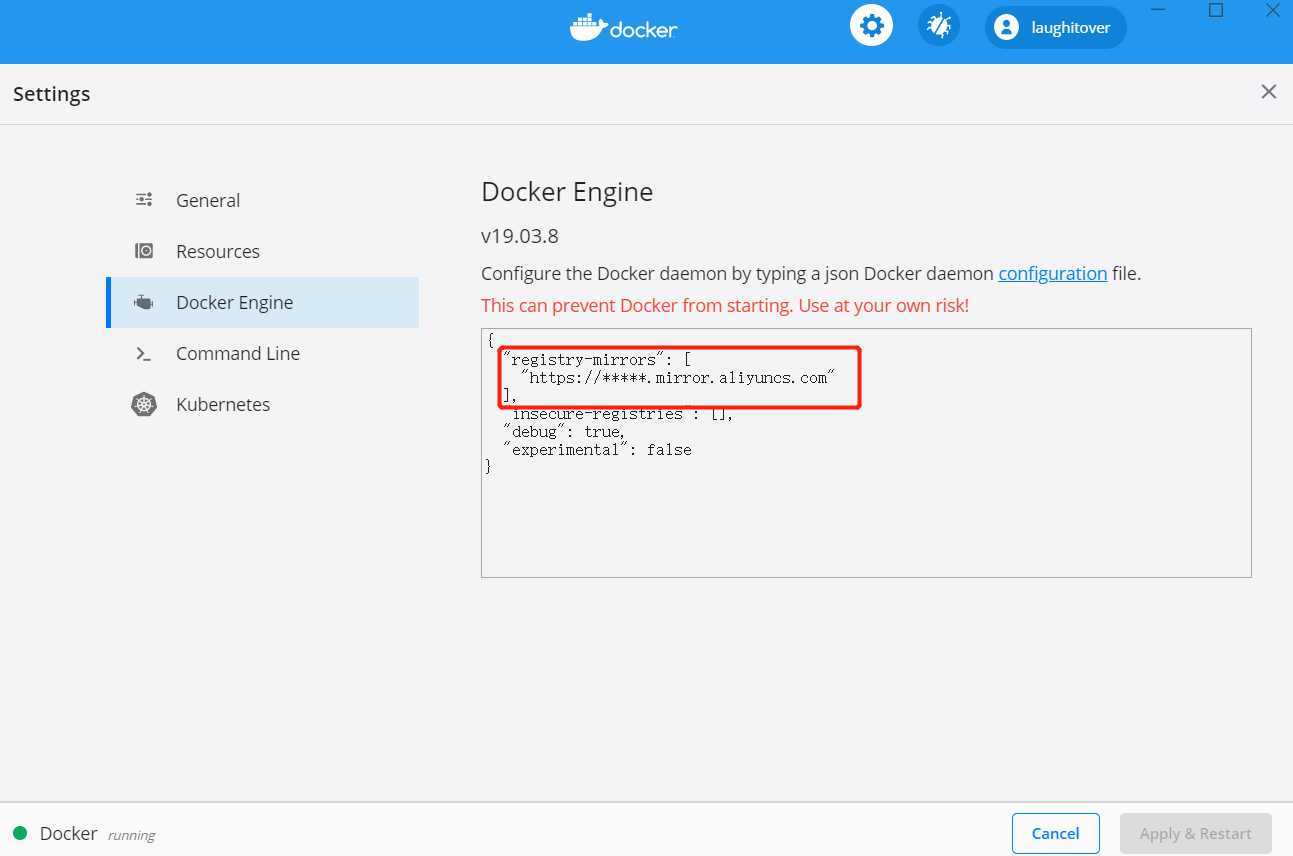
Task: Open Troubleshoot via the bug icon
Action: coord(939,26)
